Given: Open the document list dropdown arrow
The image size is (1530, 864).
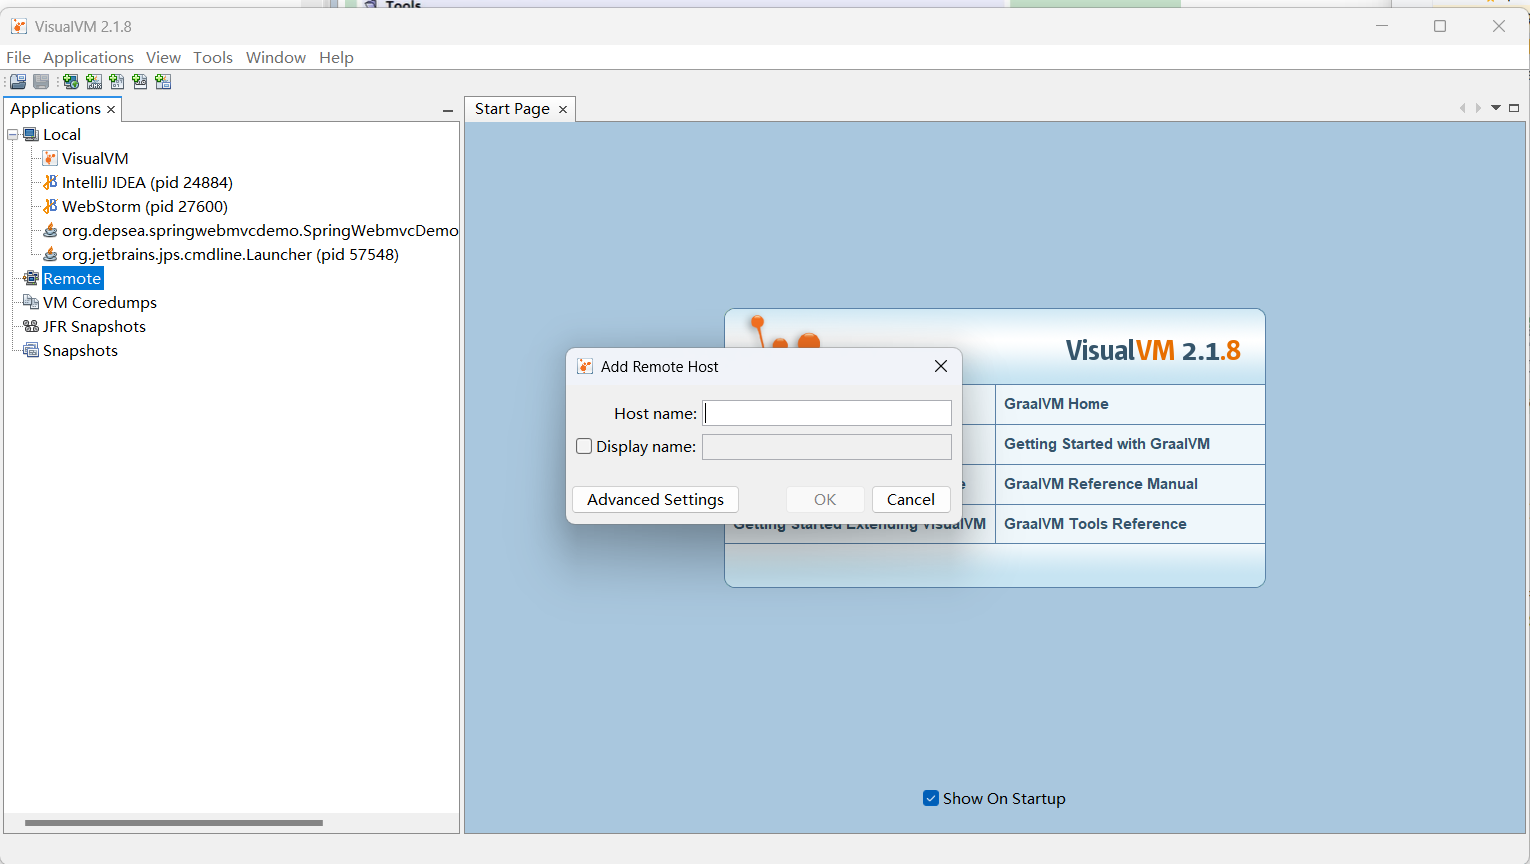Looking at the screenshot, I should pyautogui.click(x=1496, y=108).
